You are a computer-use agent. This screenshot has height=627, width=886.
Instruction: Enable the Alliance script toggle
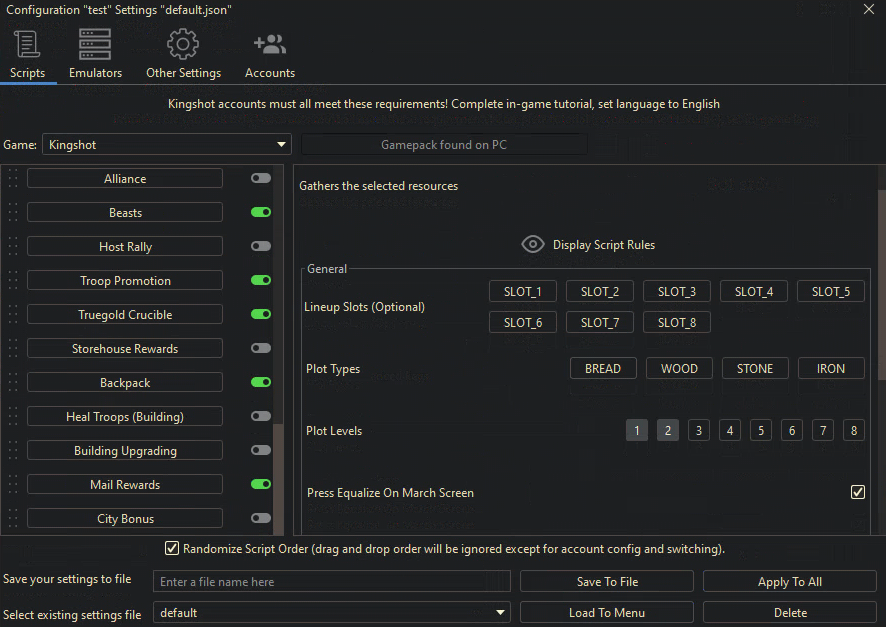click(261, 178)
